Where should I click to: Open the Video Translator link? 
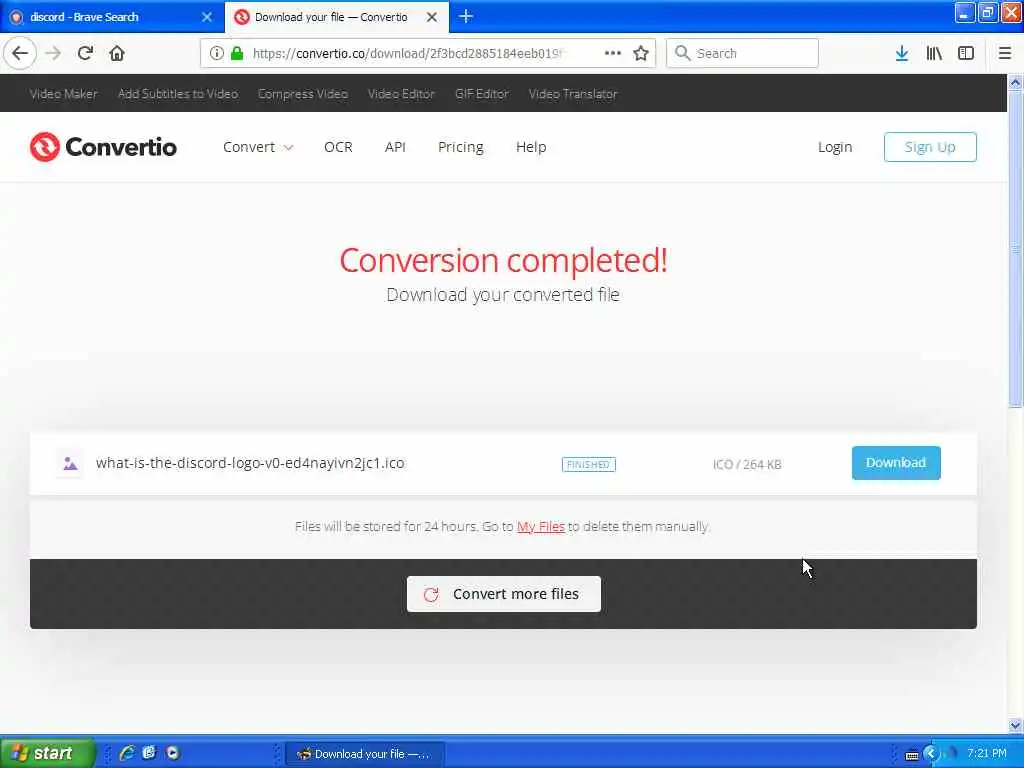click(x=573, y=93)
